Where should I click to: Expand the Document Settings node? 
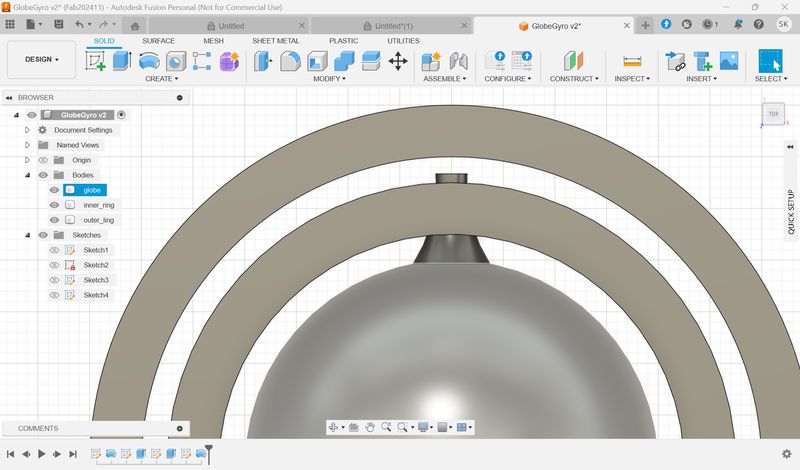(27, 130)
